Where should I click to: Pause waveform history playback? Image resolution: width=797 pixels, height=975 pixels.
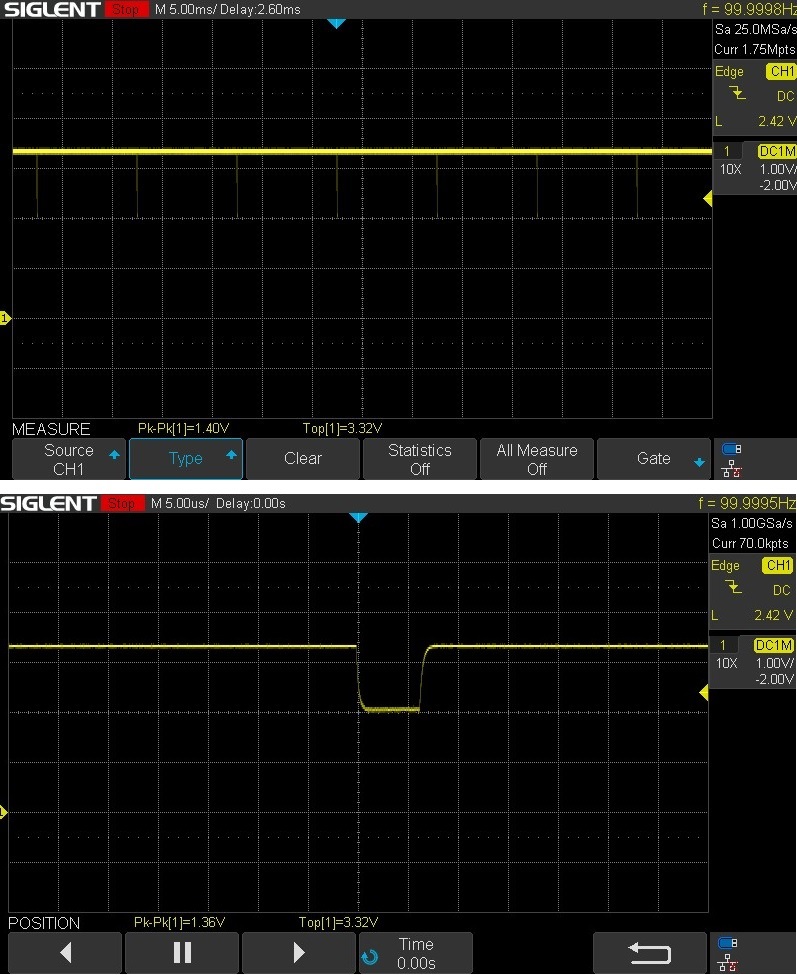pos(182,953)
